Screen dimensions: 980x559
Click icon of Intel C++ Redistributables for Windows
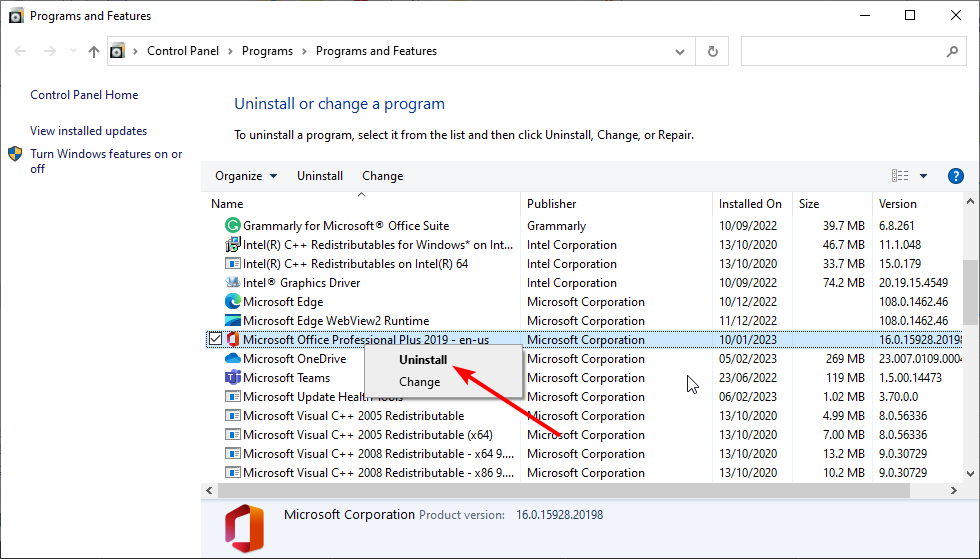click(x=232, y=244)
